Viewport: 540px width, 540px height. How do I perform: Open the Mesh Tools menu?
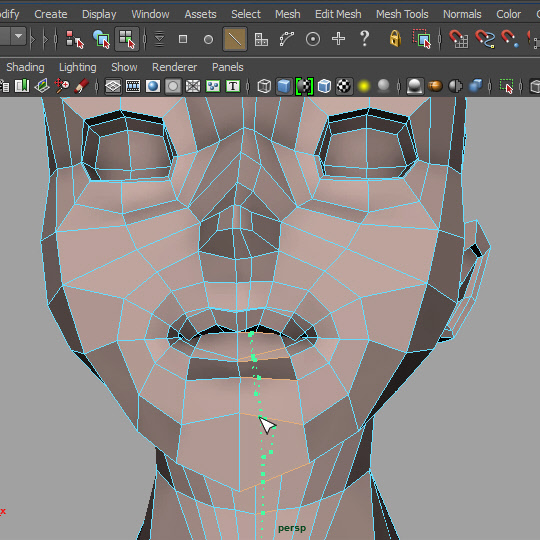[402, 14]
